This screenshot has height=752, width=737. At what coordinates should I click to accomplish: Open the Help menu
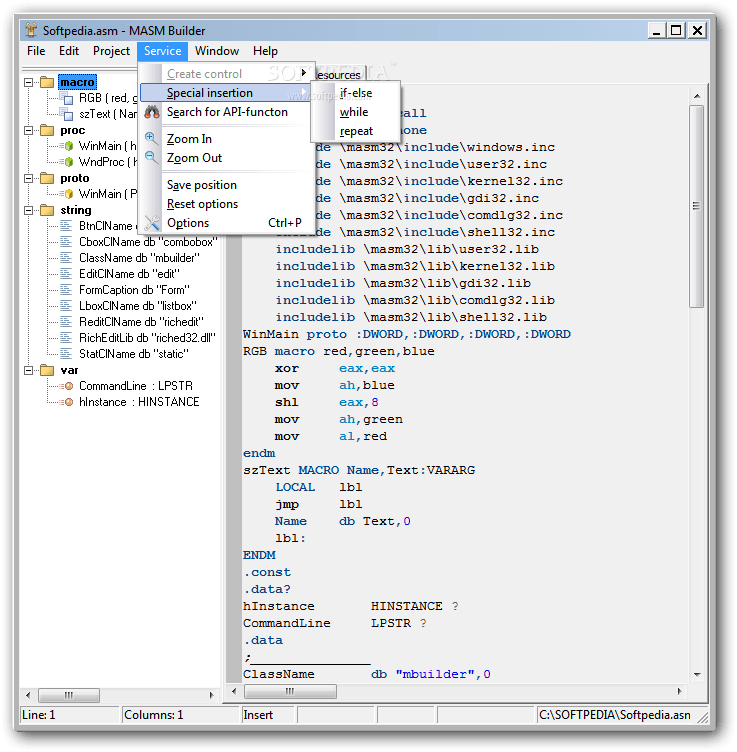tap(265, 51)
